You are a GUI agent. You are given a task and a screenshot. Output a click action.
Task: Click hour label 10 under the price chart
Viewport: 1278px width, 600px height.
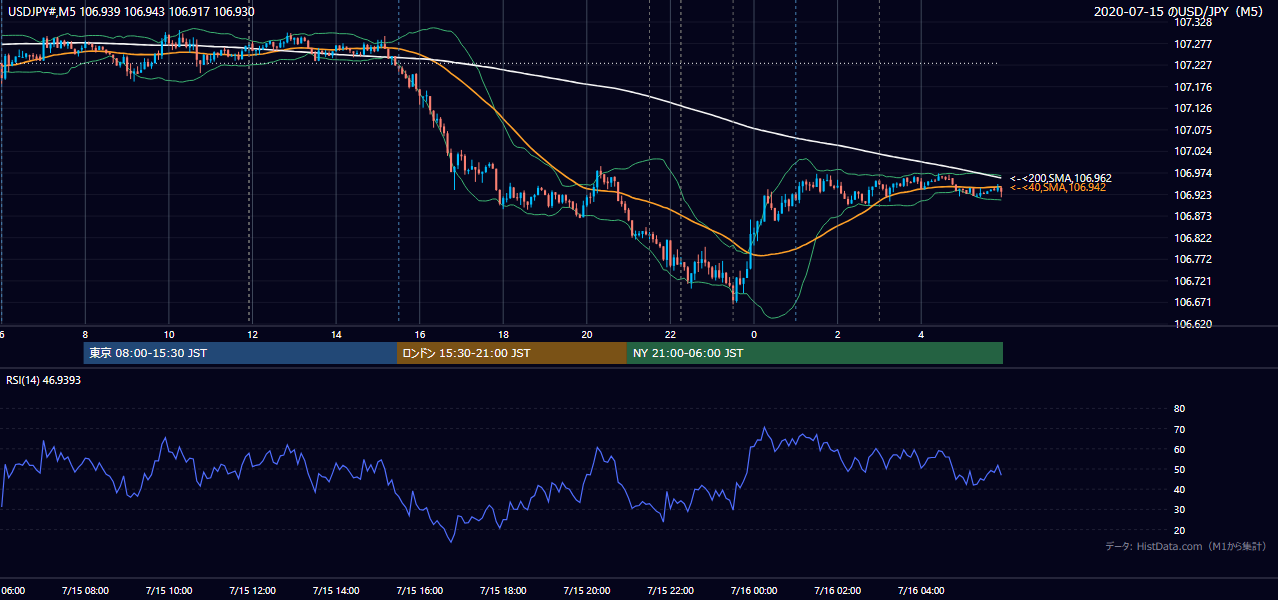[x=169, y=335]
